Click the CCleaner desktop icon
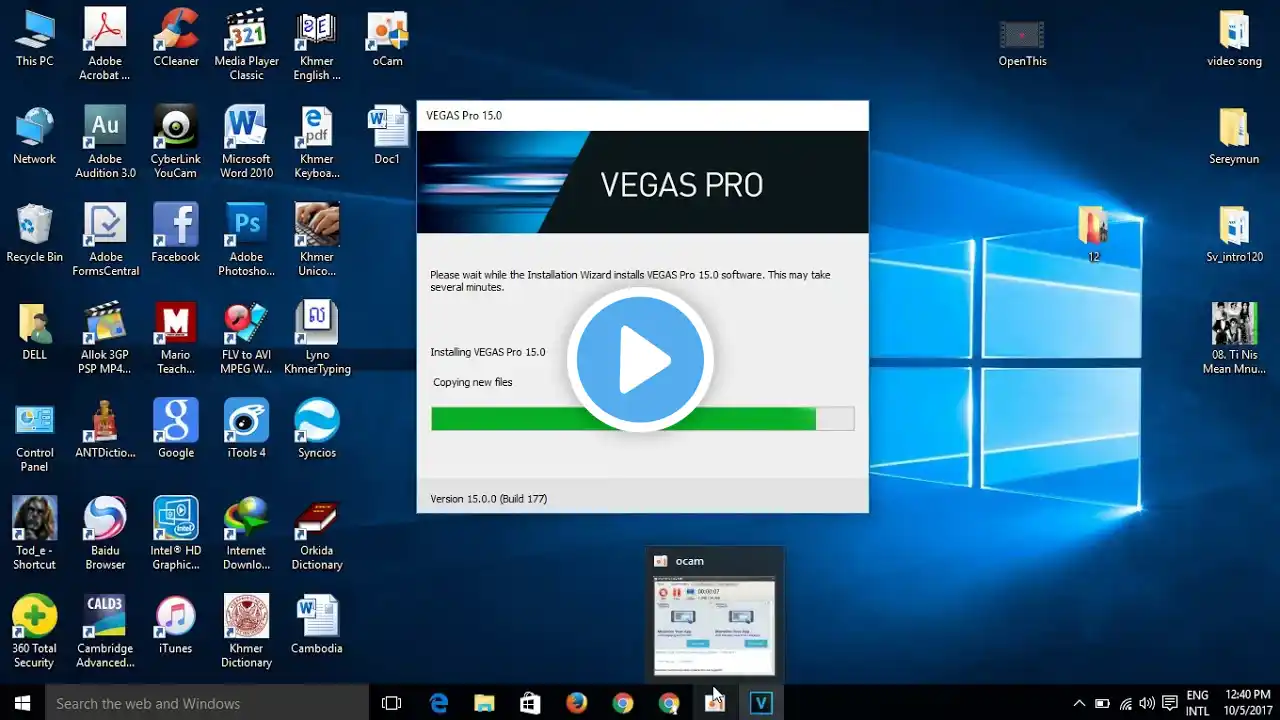The height and width of the screenshot is (720, 1280). point(175,38)
